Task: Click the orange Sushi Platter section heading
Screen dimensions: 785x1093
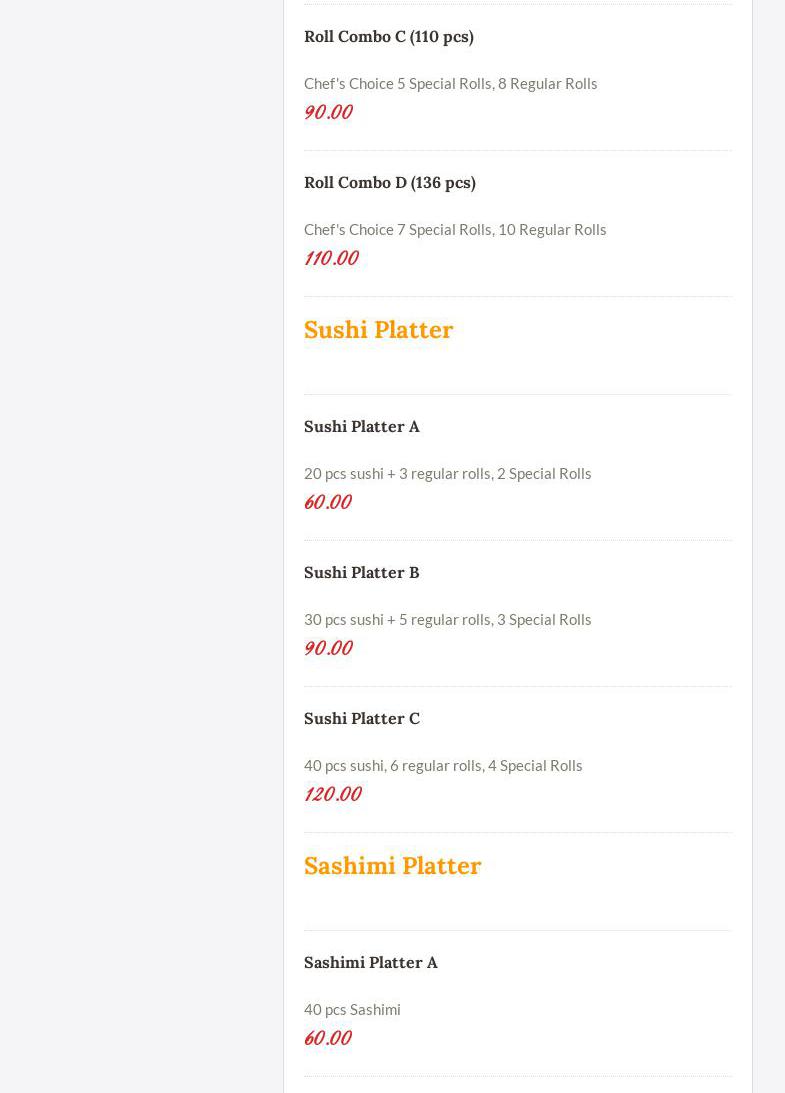Action: 378,330
